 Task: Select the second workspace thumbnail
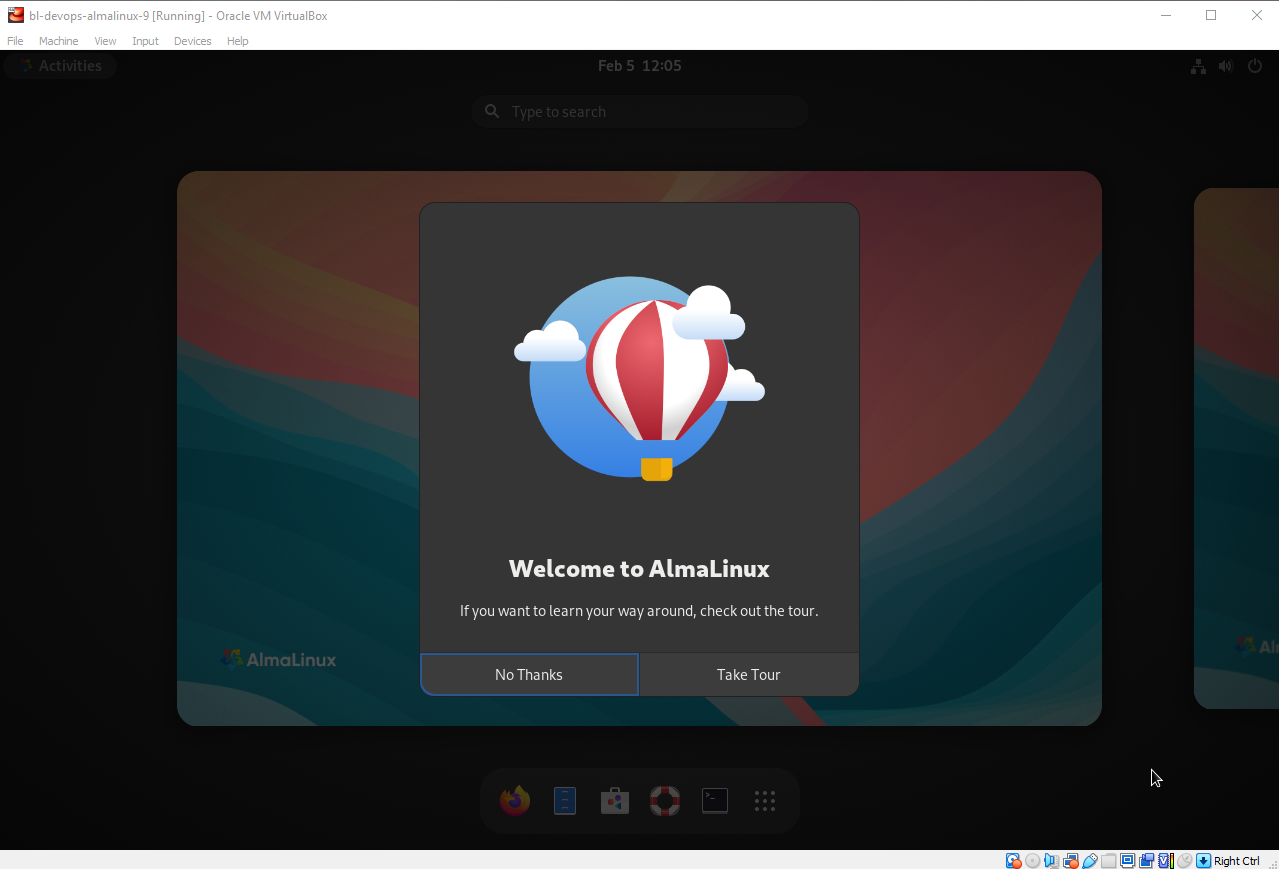[x=1236, y=448]
